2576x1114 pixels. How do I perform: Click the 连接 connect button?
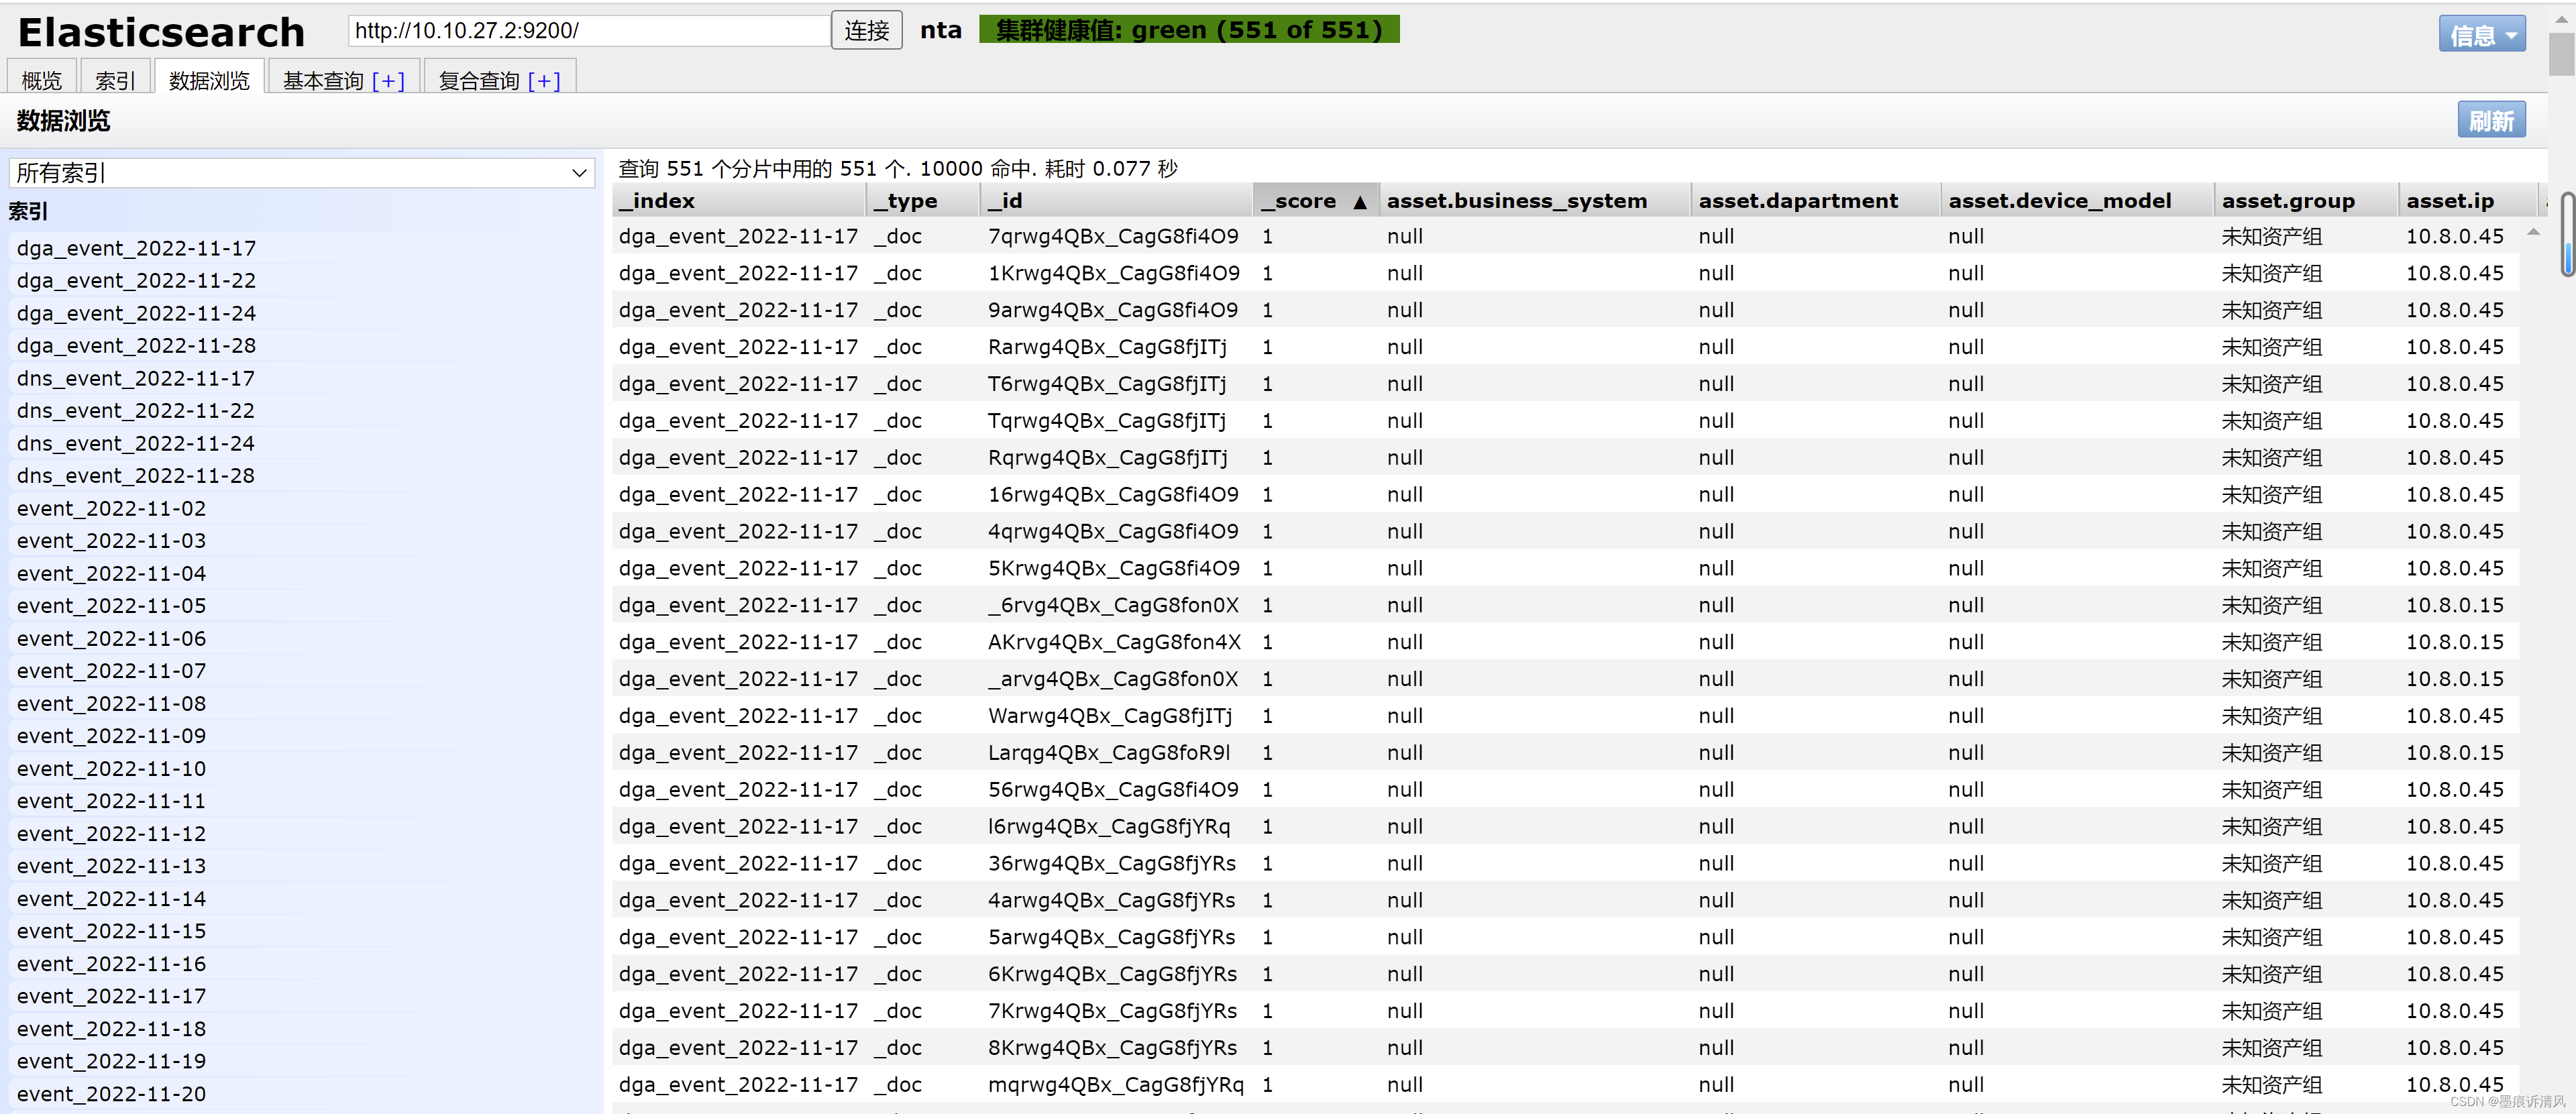[x=866, y=30]
